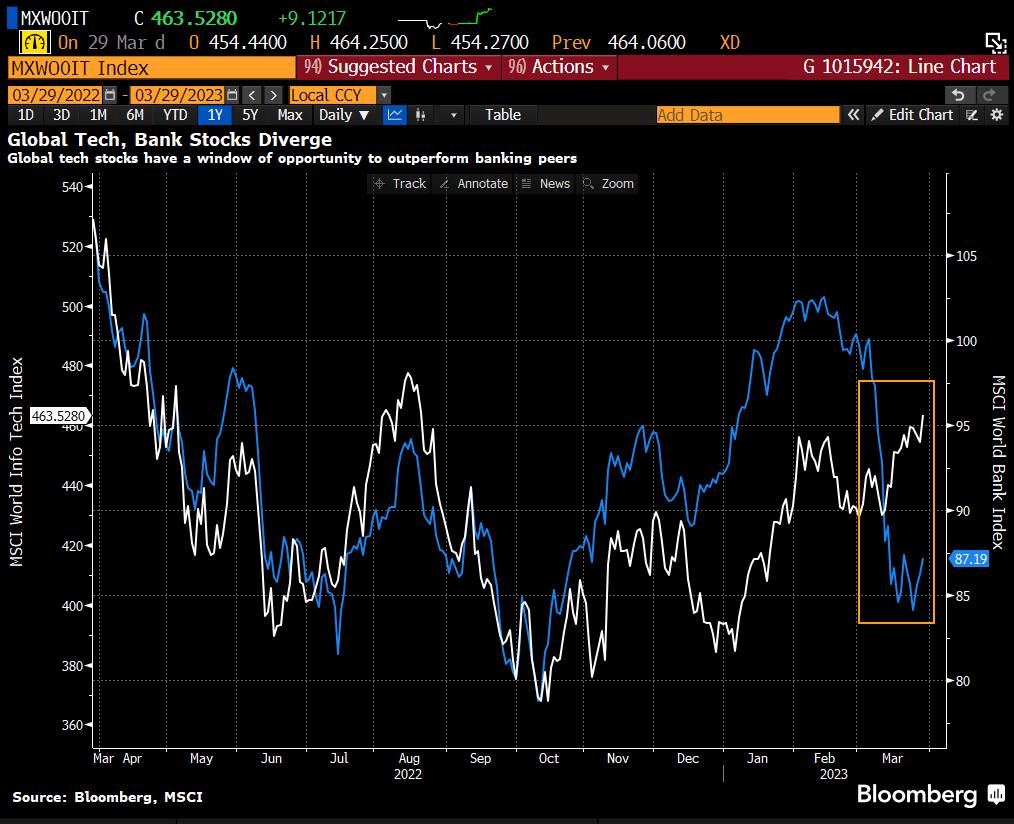Open the Actions menu
Screen dimensions: 1014x824
559,67
